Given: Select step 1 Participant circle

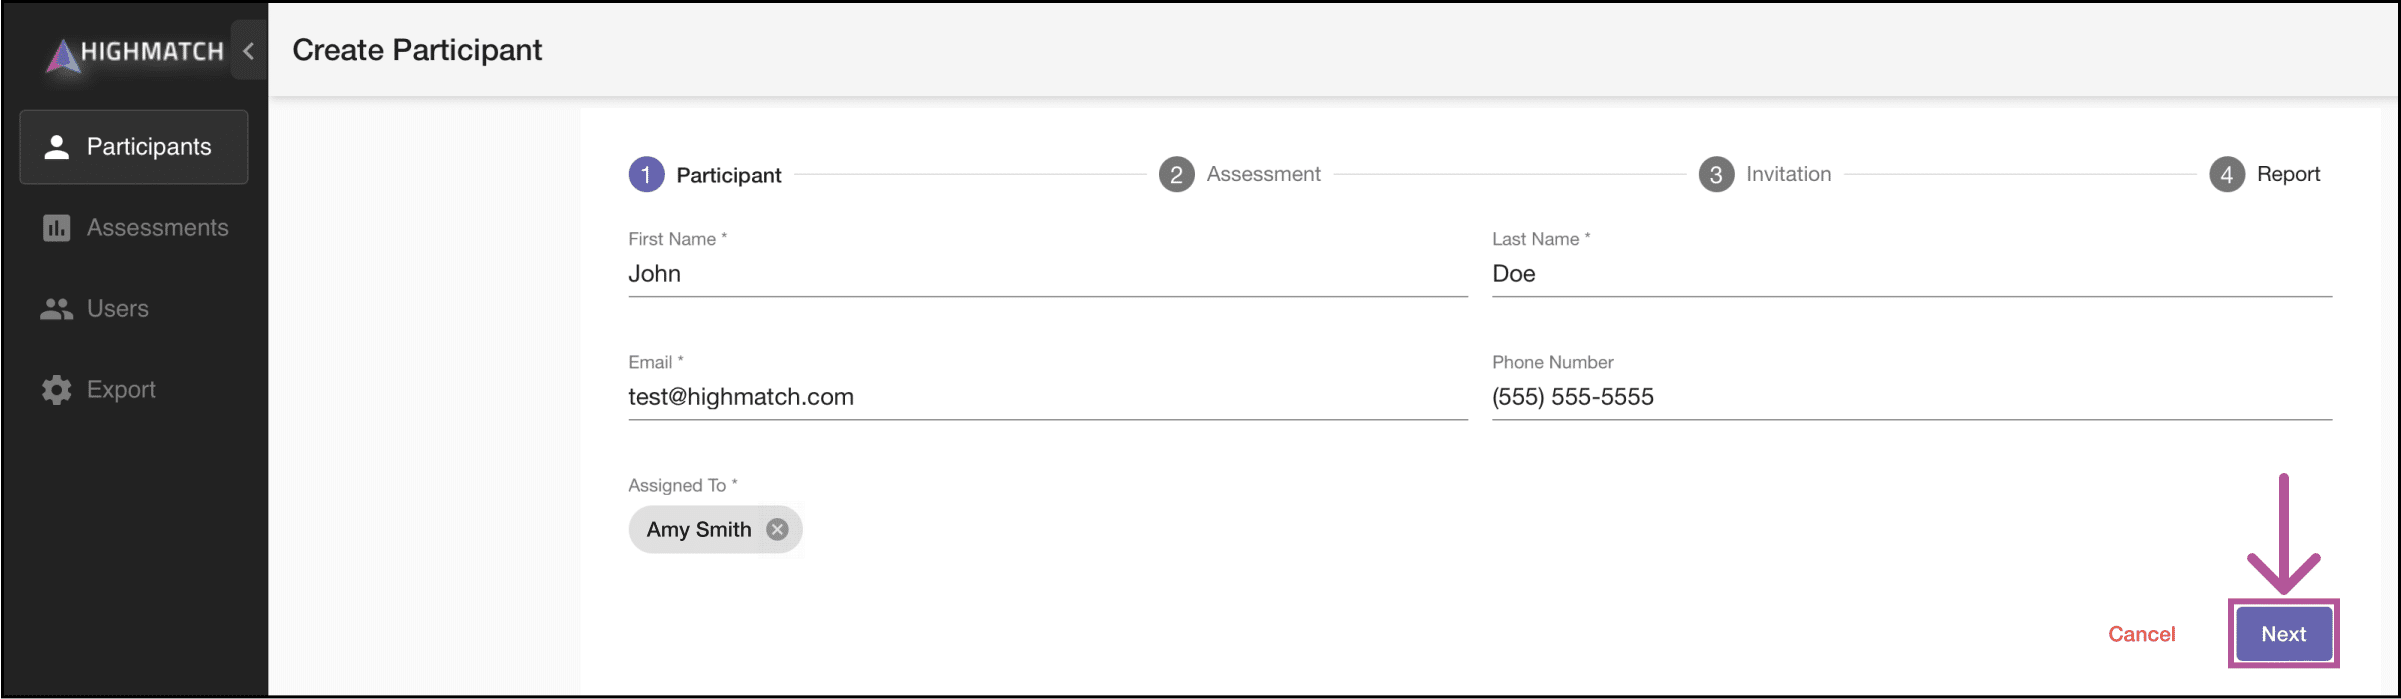Looking at the screenshot, I should (x=646, y=175).
